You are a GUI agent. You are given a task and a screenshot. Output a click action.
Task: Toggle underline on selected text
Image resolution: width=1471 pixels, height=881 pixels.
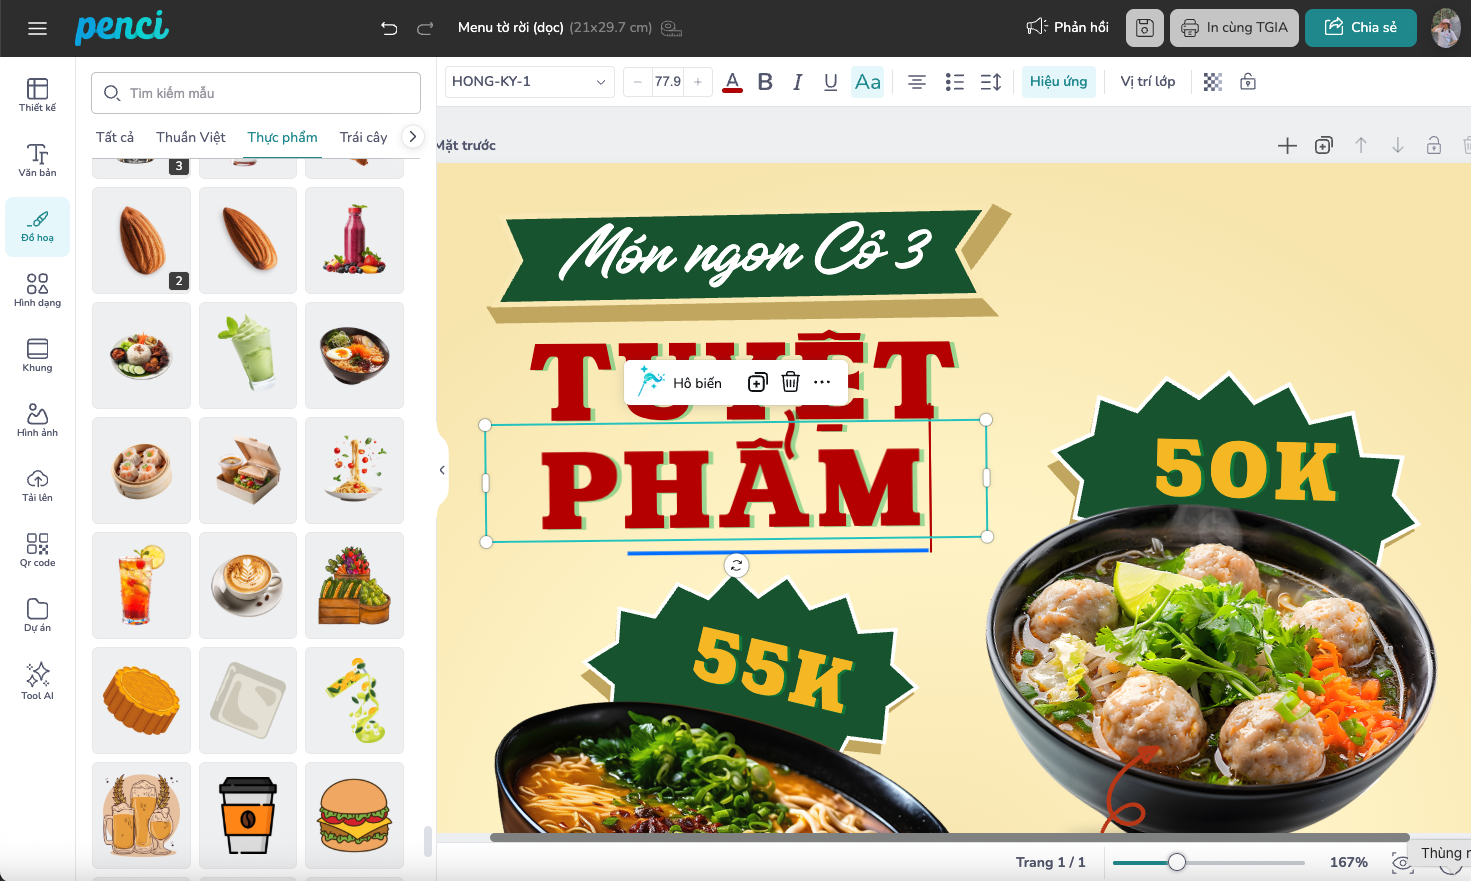coord(830,82)
